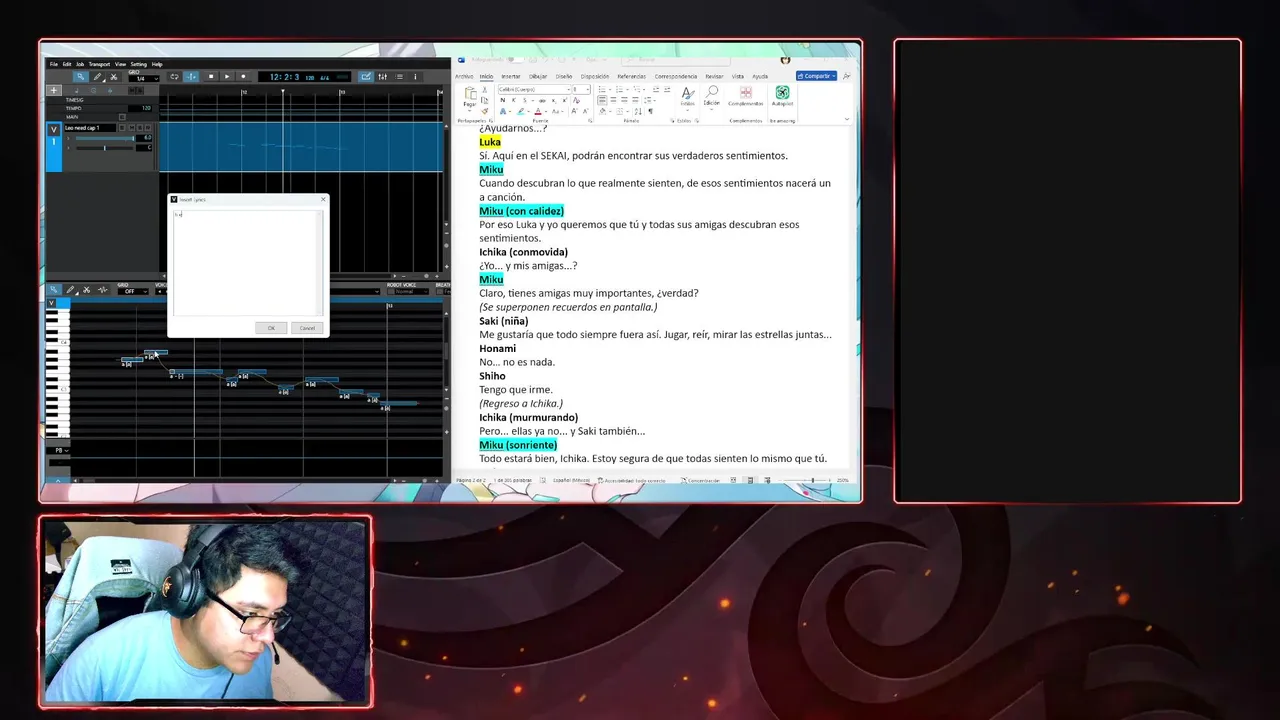
Task: Adjust the Leo need cap 1 pan slider
Action: tap(105, 148)
